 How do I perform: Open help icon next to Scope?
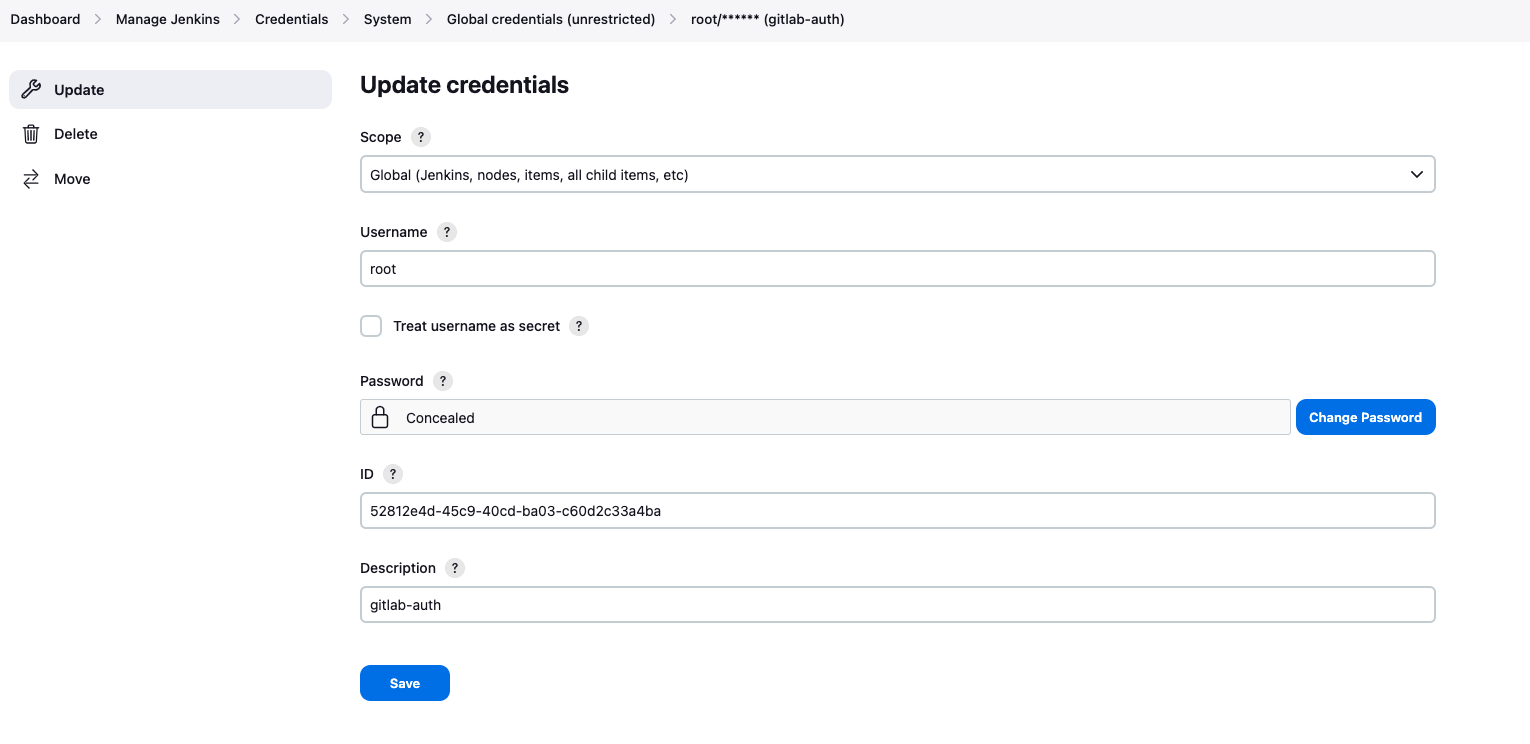point(421,137)
